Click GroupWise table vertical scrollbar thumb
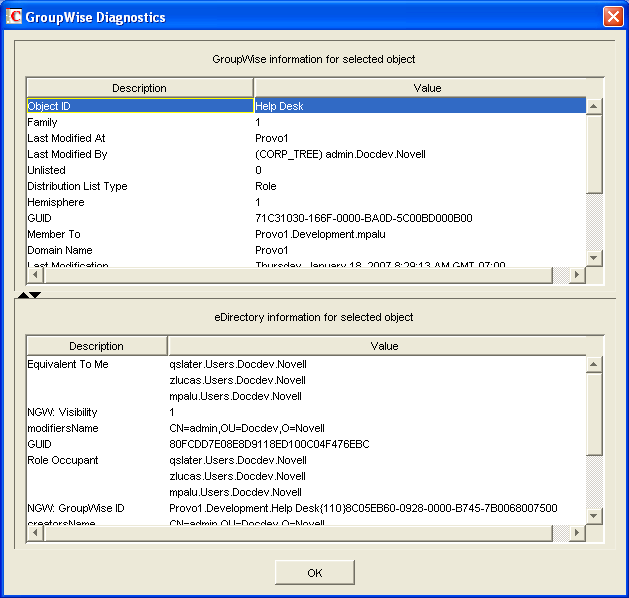This screenshot has width=629, height=598. pyautogui.click(x=594, y=154)
